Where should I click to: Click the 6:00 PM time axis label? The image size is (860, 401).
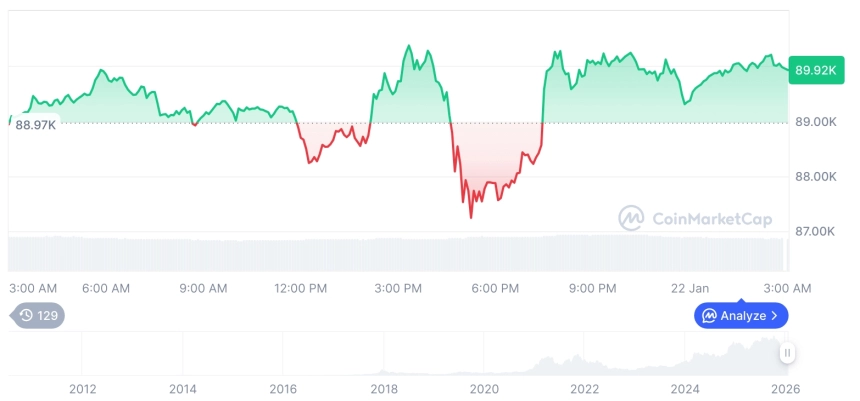click(495, 288)
